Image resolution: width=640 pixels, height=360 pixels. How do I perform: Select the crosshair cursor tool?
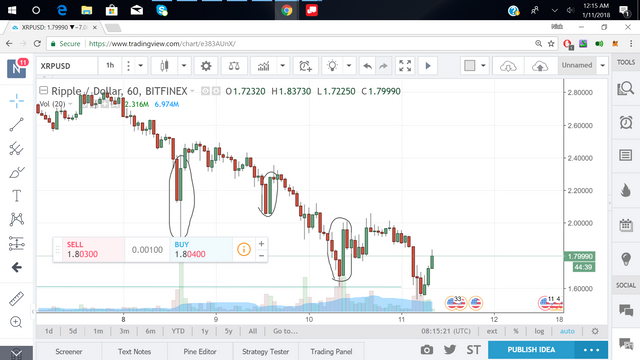pyautogui.click(x=17, y=101)
